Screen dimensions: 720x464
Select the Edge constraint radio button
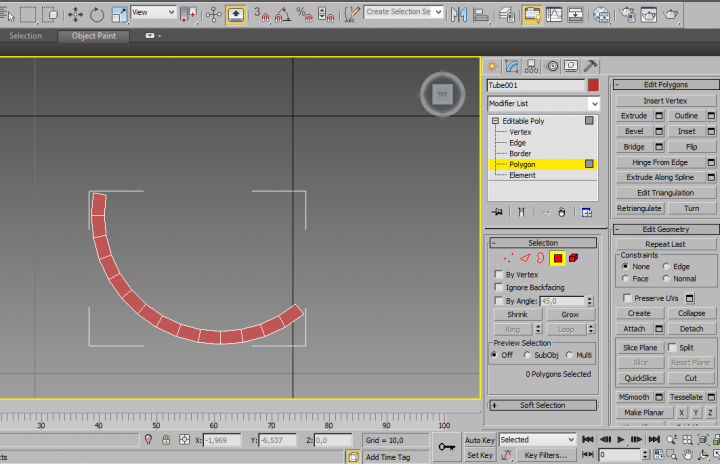666,266
